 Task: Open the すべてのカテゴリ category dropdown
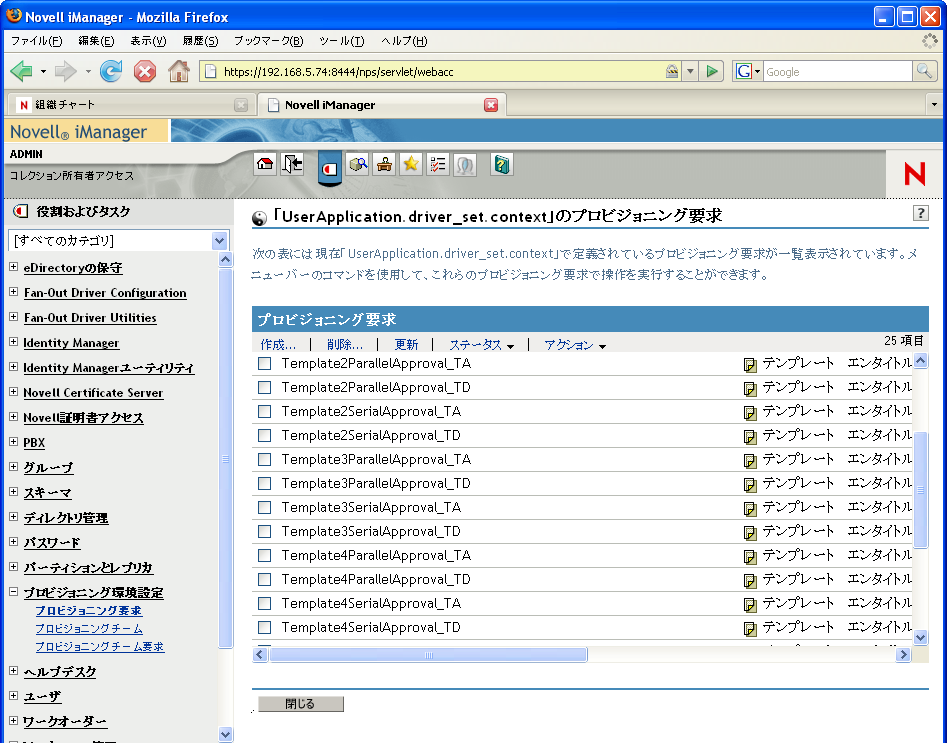click(x=118, y=240)
